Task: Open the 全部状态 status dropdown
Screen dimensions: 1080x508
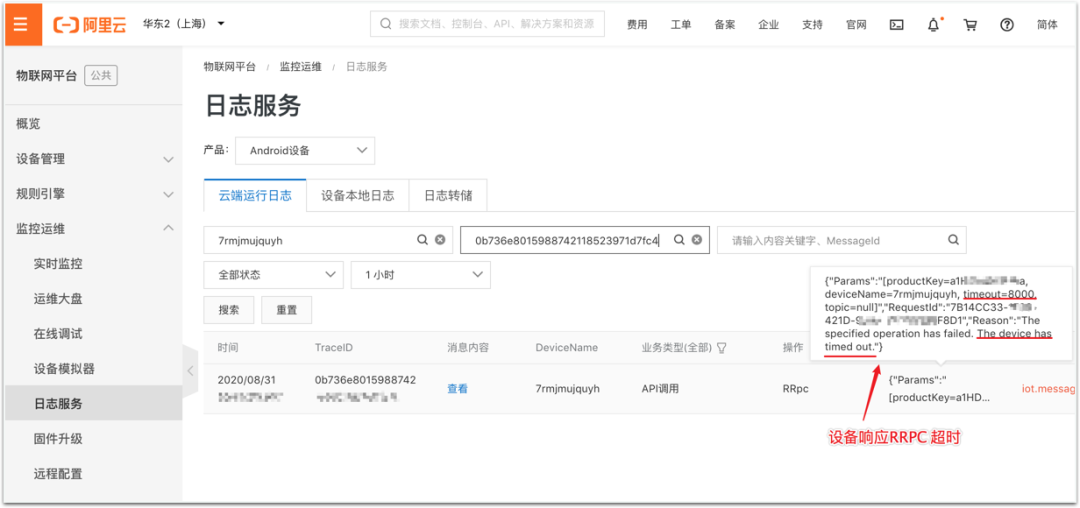Action: pos(273,275)
